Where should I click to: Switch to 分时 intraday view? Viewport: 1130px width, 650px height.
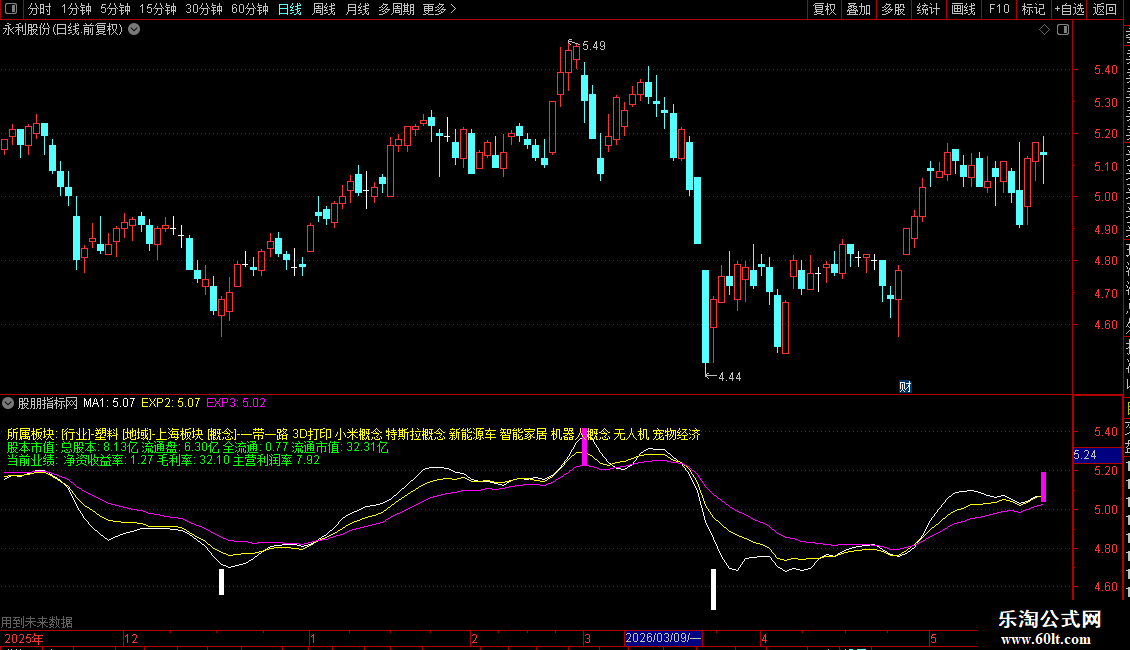[39, 9]
